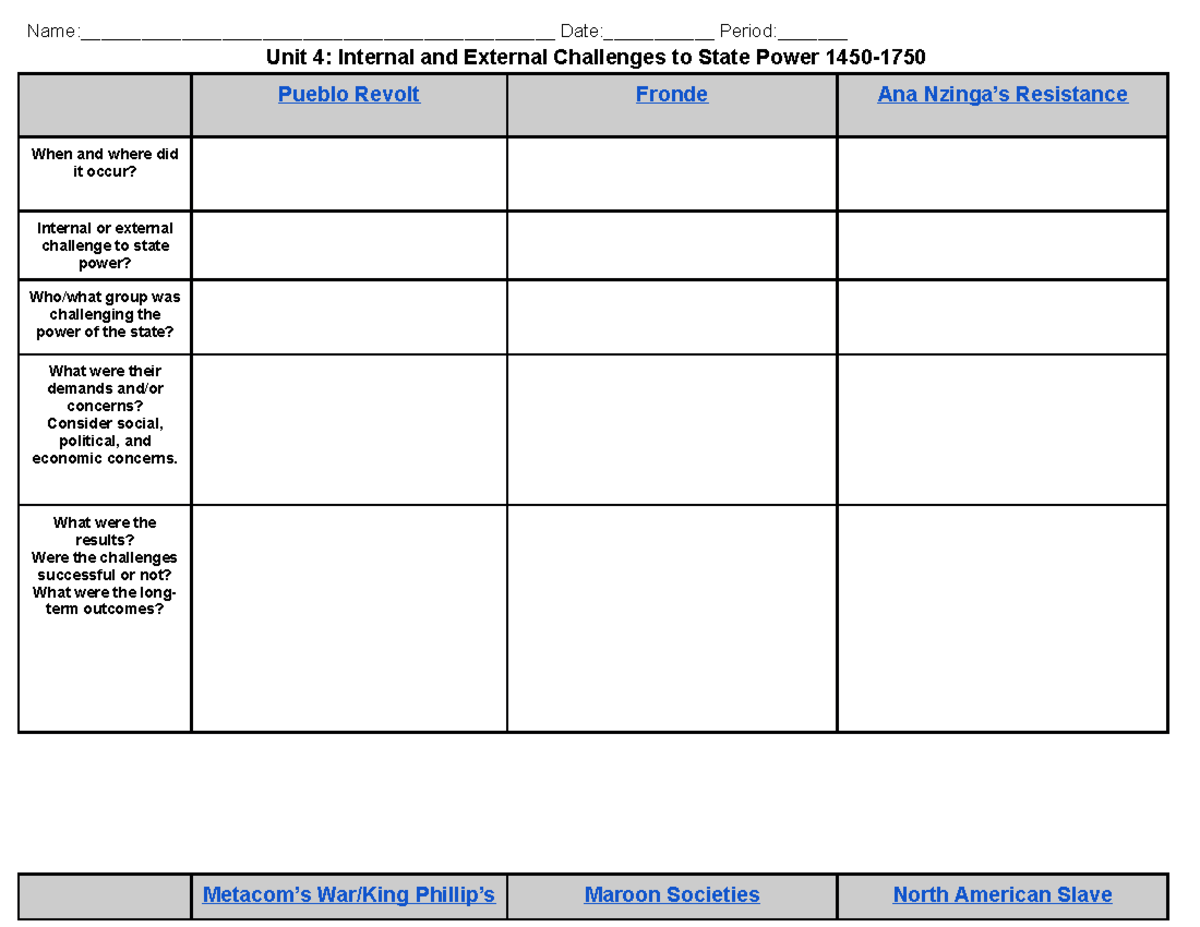This screenshot has height=927, width=1200.
Task: Open the Pueblo Revolt hyperlink
Action: (349, 94)
